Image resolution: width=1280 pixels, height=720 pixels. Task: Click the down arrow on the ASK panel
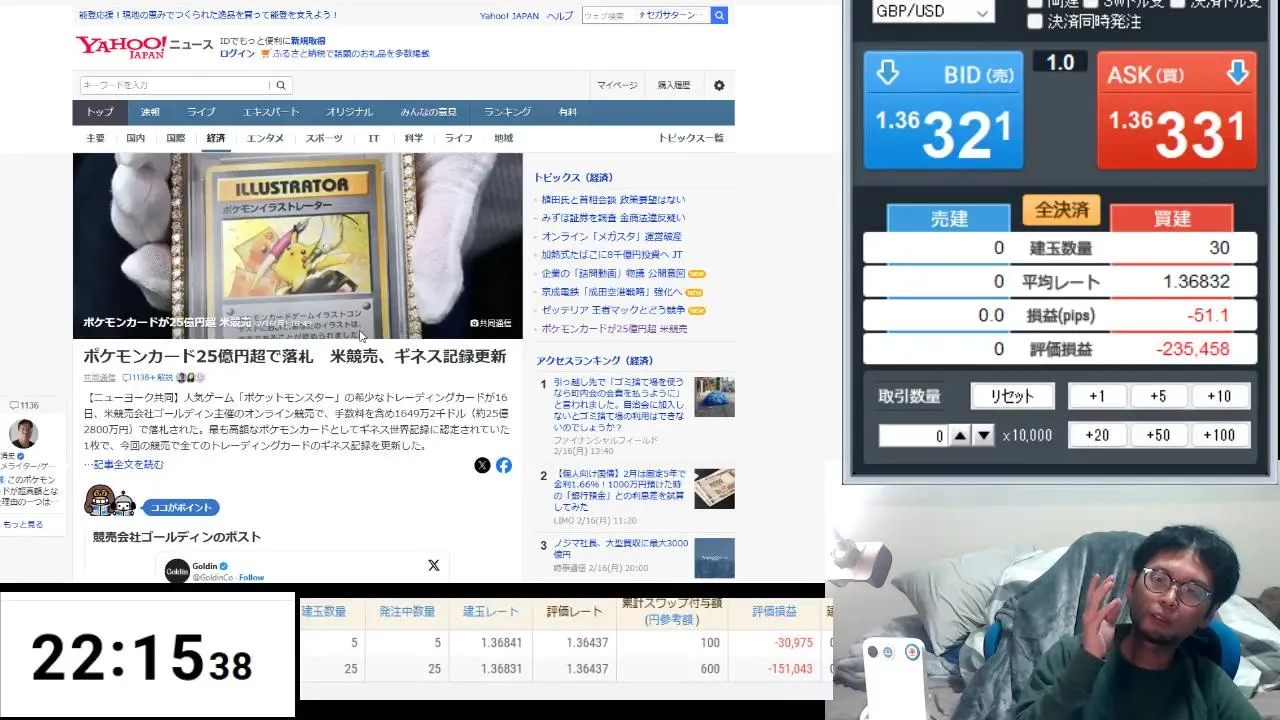tap(1237, 73)
